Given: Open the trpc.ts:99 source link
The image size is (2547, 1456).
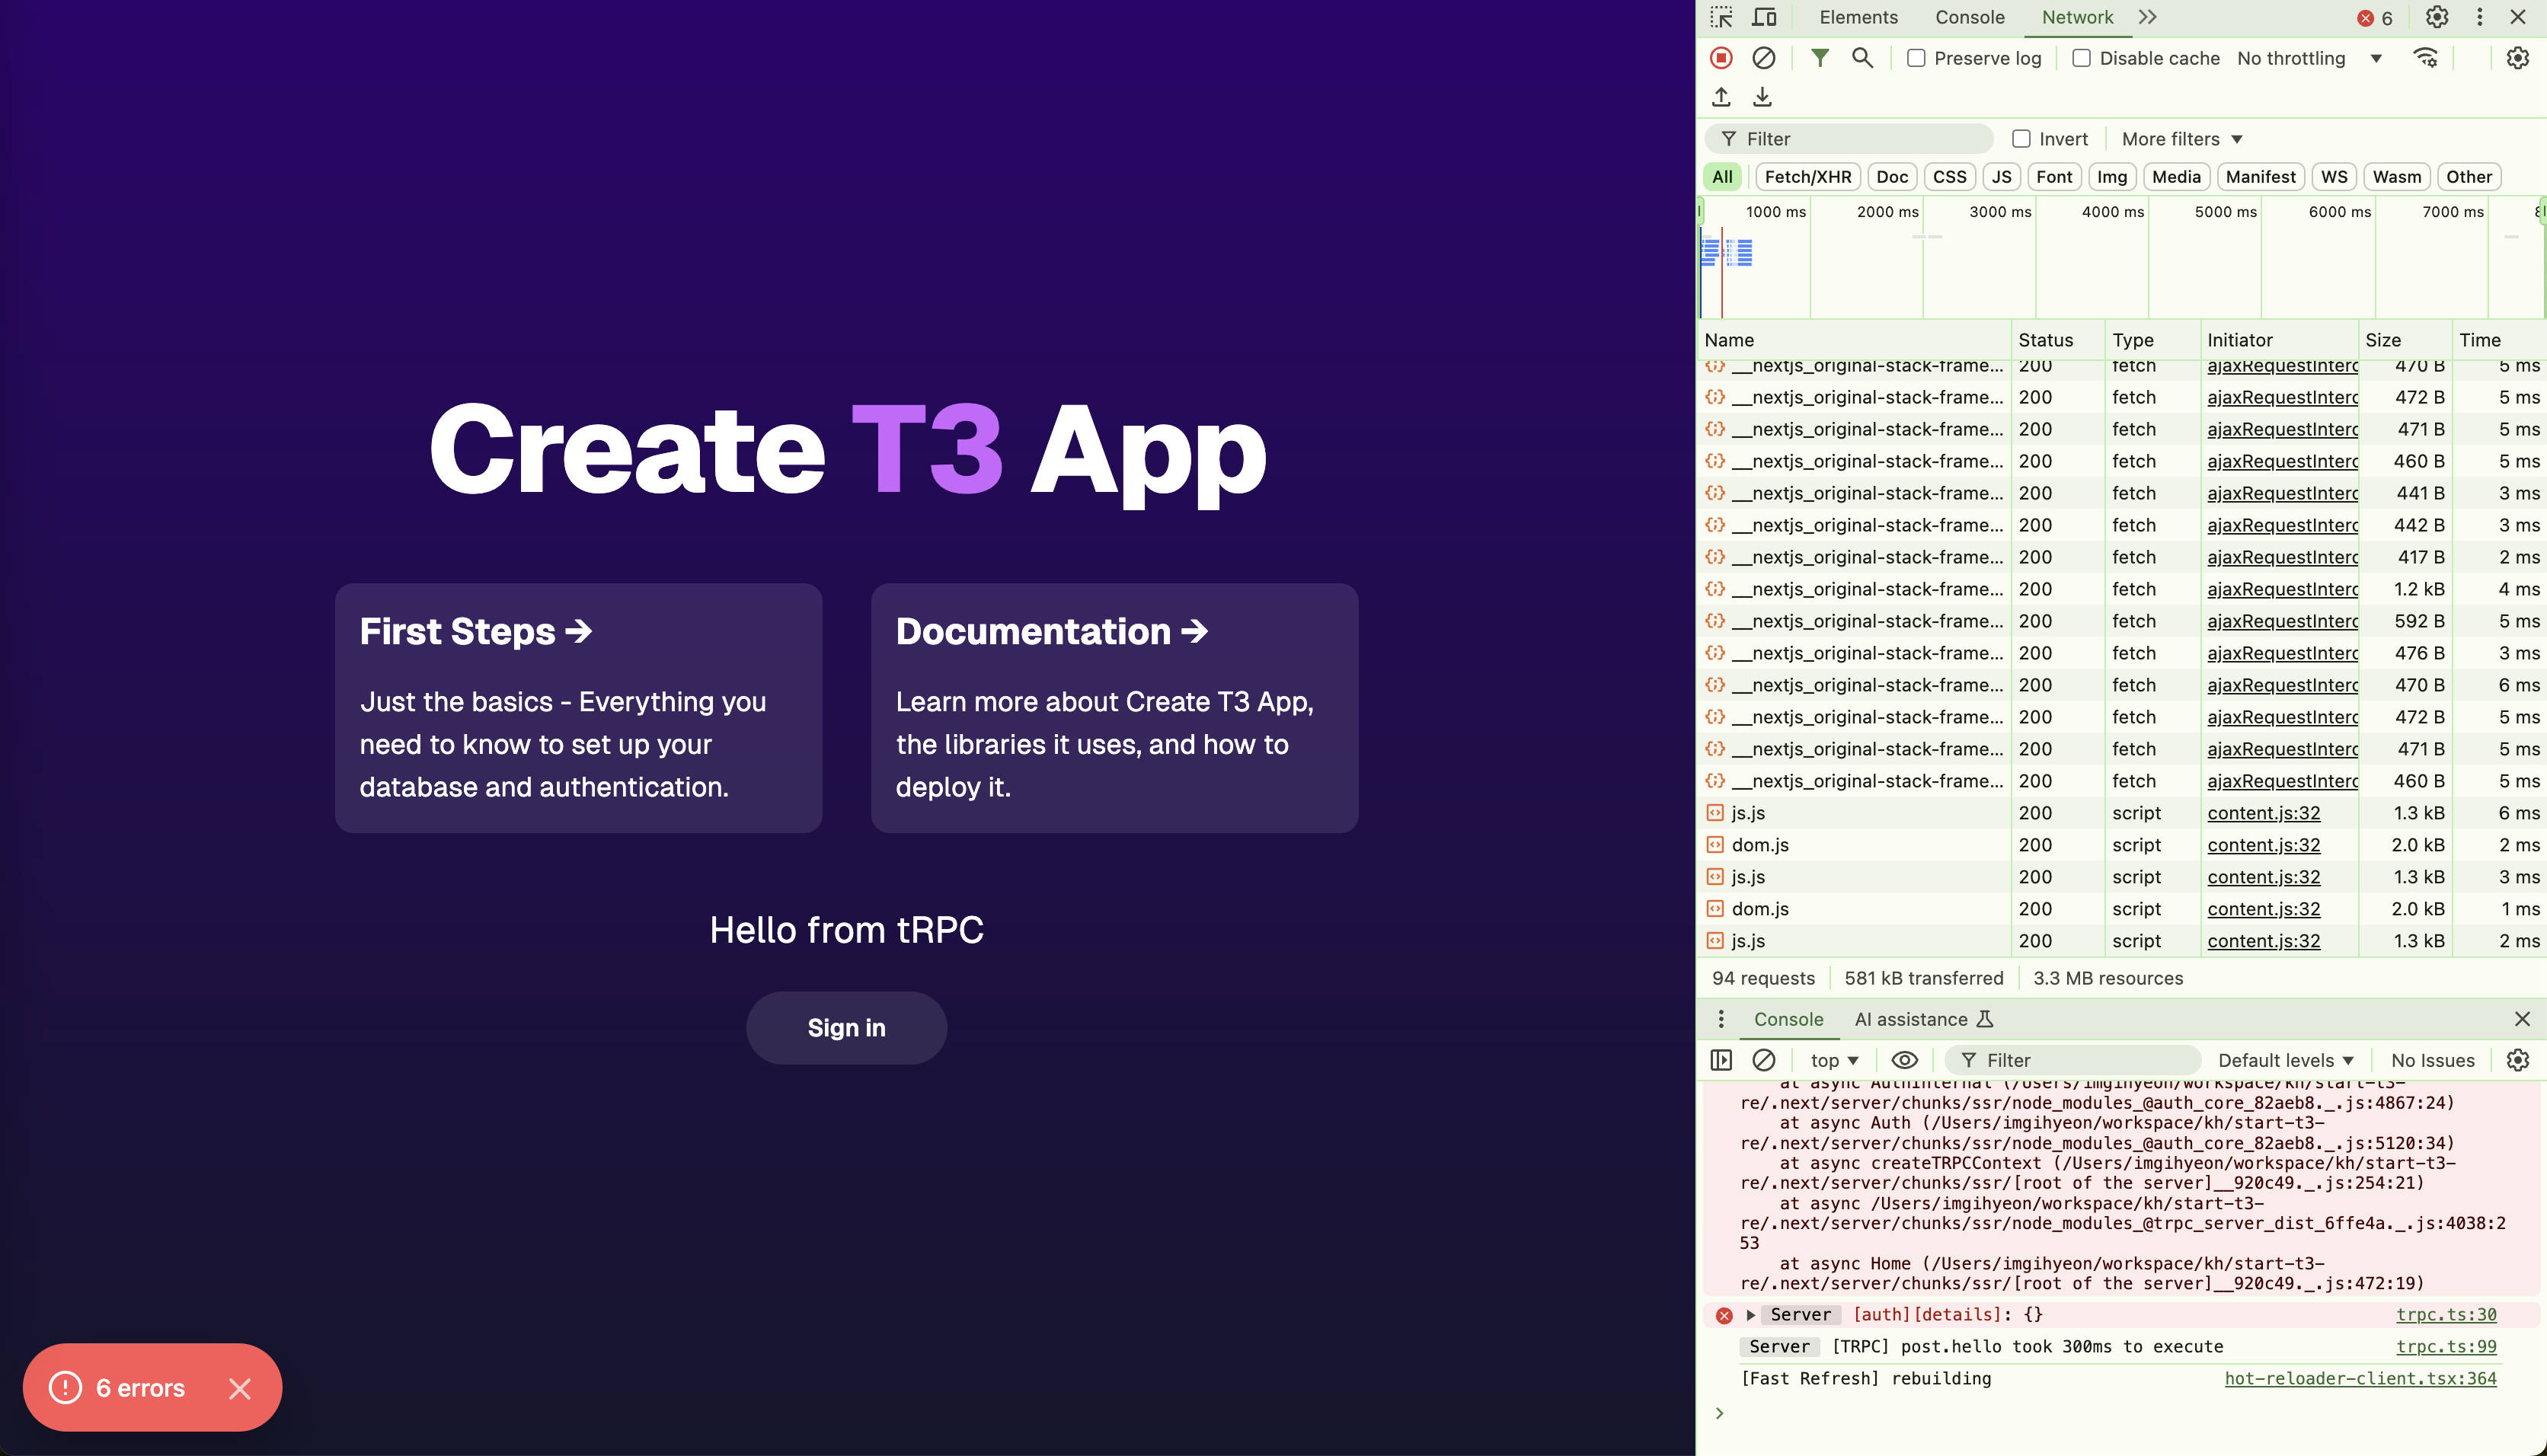Looking at the screenshot, I should click(x=2446, y=1347).
